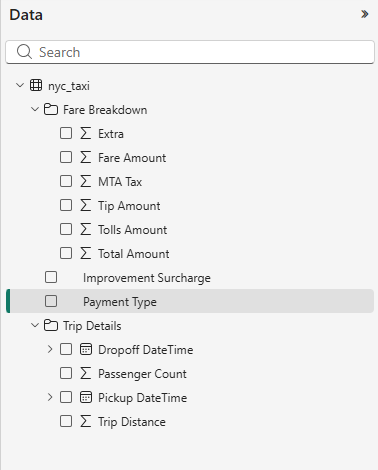Click the sigma icon beside Total Amount

(x=86, y=253)
